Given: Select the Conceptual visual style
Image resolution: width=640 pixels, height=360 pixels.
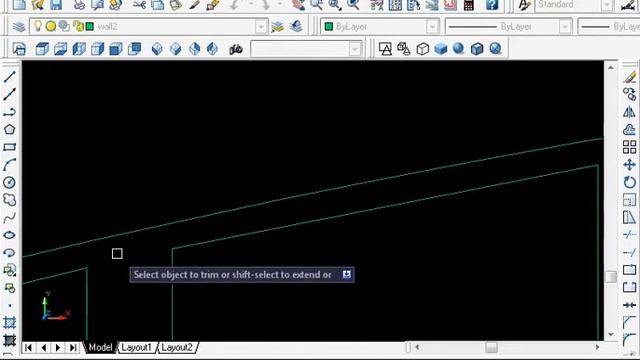Looking at the screenshot, I should [458, 49].
